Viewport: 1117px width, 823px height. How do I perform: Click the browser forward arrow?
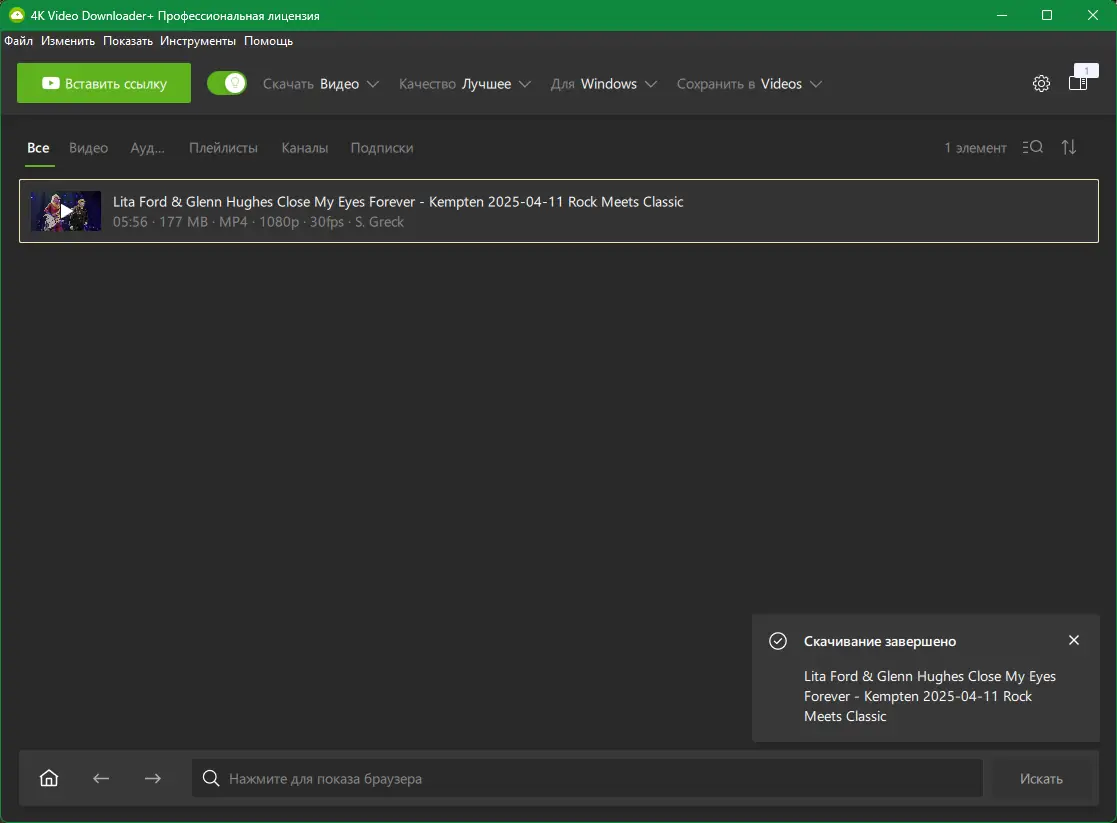coord(152,778)
